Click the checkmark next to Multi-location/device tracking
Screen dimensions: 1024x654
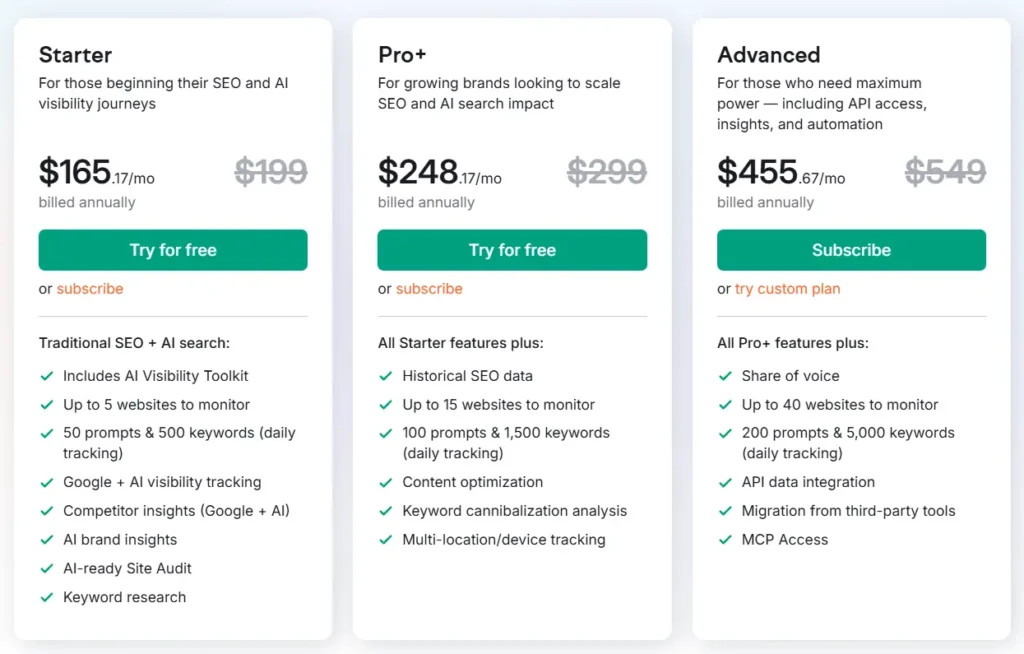[x=385, y=540]
